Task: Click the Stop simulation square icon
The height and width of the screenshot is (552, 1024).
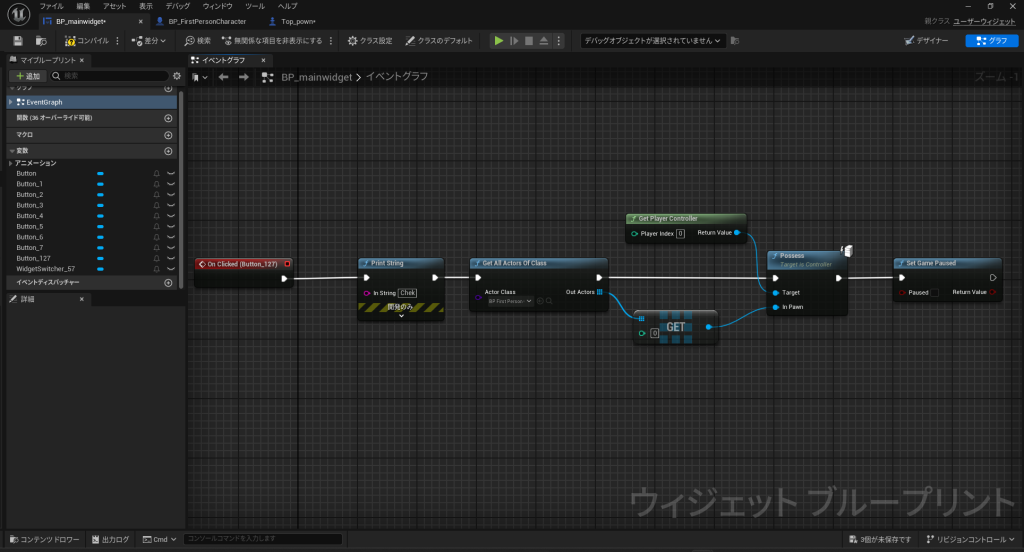Action: coord(529,41)
